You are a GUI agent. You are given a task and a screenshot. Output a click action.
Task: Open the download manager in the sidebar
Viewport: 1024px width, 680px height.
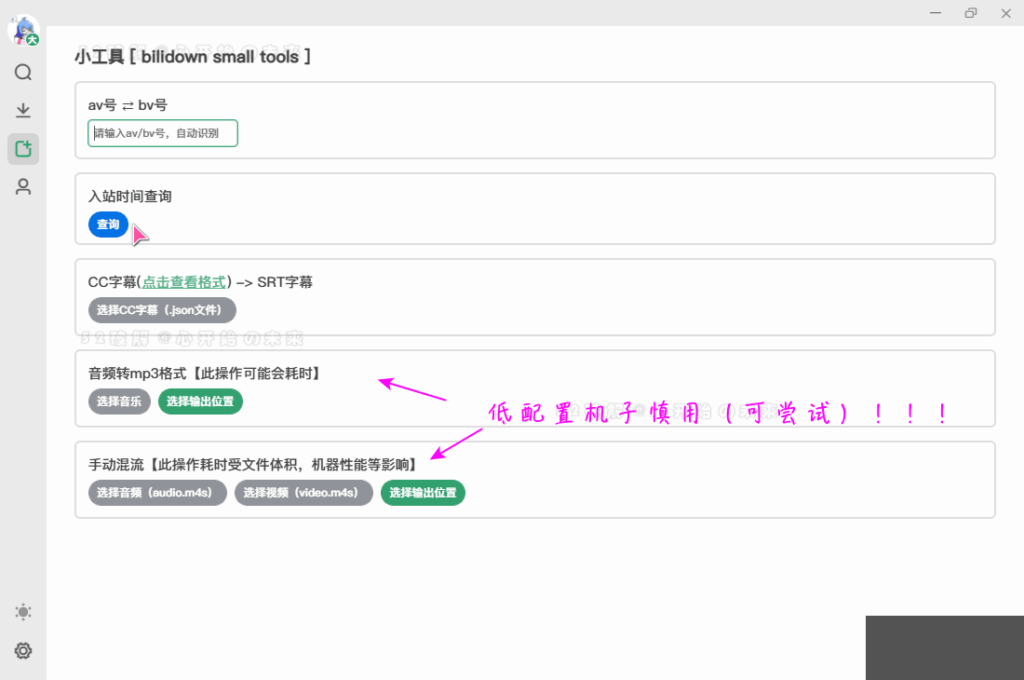coord(23,110)
